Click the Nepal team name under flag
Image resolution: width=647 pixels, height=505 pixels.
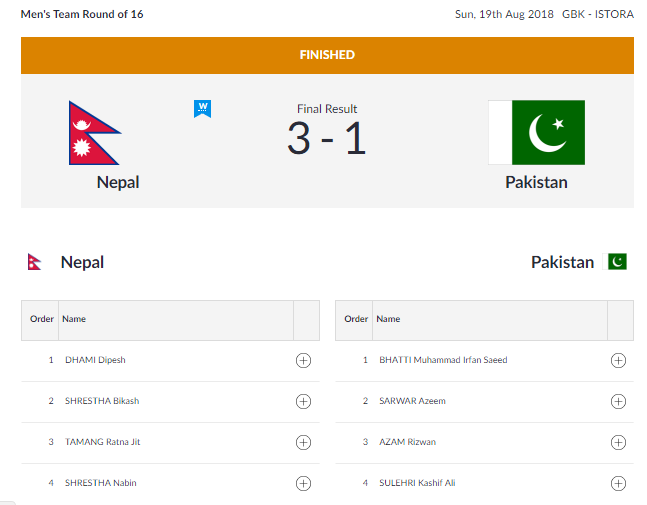pyautogui.click(x=118, y=182)
